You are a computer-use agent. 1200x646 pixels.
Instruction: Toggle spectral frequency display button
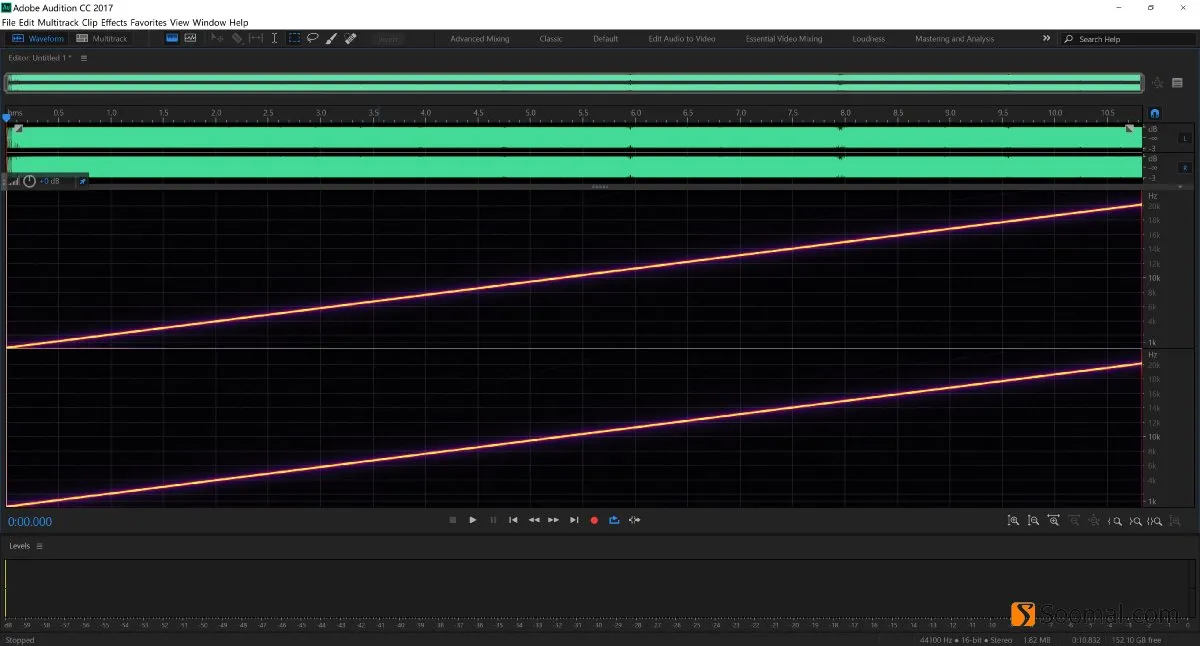[172, 38]
